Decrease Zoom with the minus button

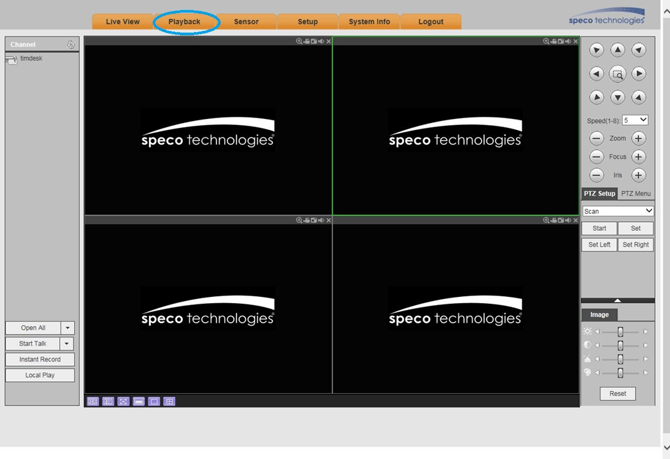(x=597, y=138)
